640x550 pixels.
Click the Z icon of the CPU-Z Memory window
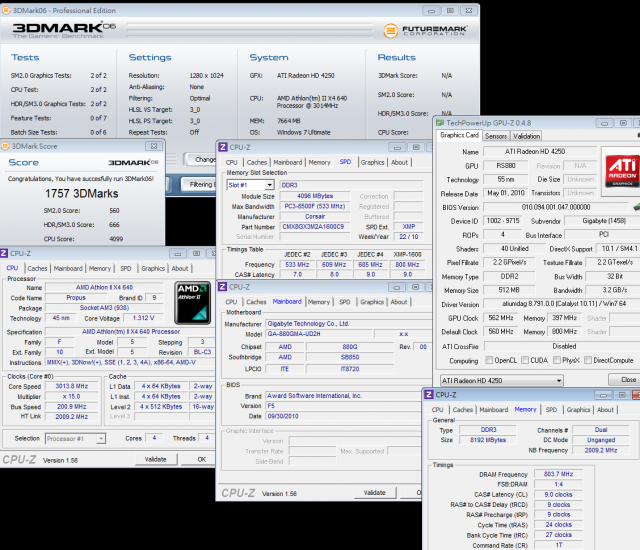tap(429, 395)
